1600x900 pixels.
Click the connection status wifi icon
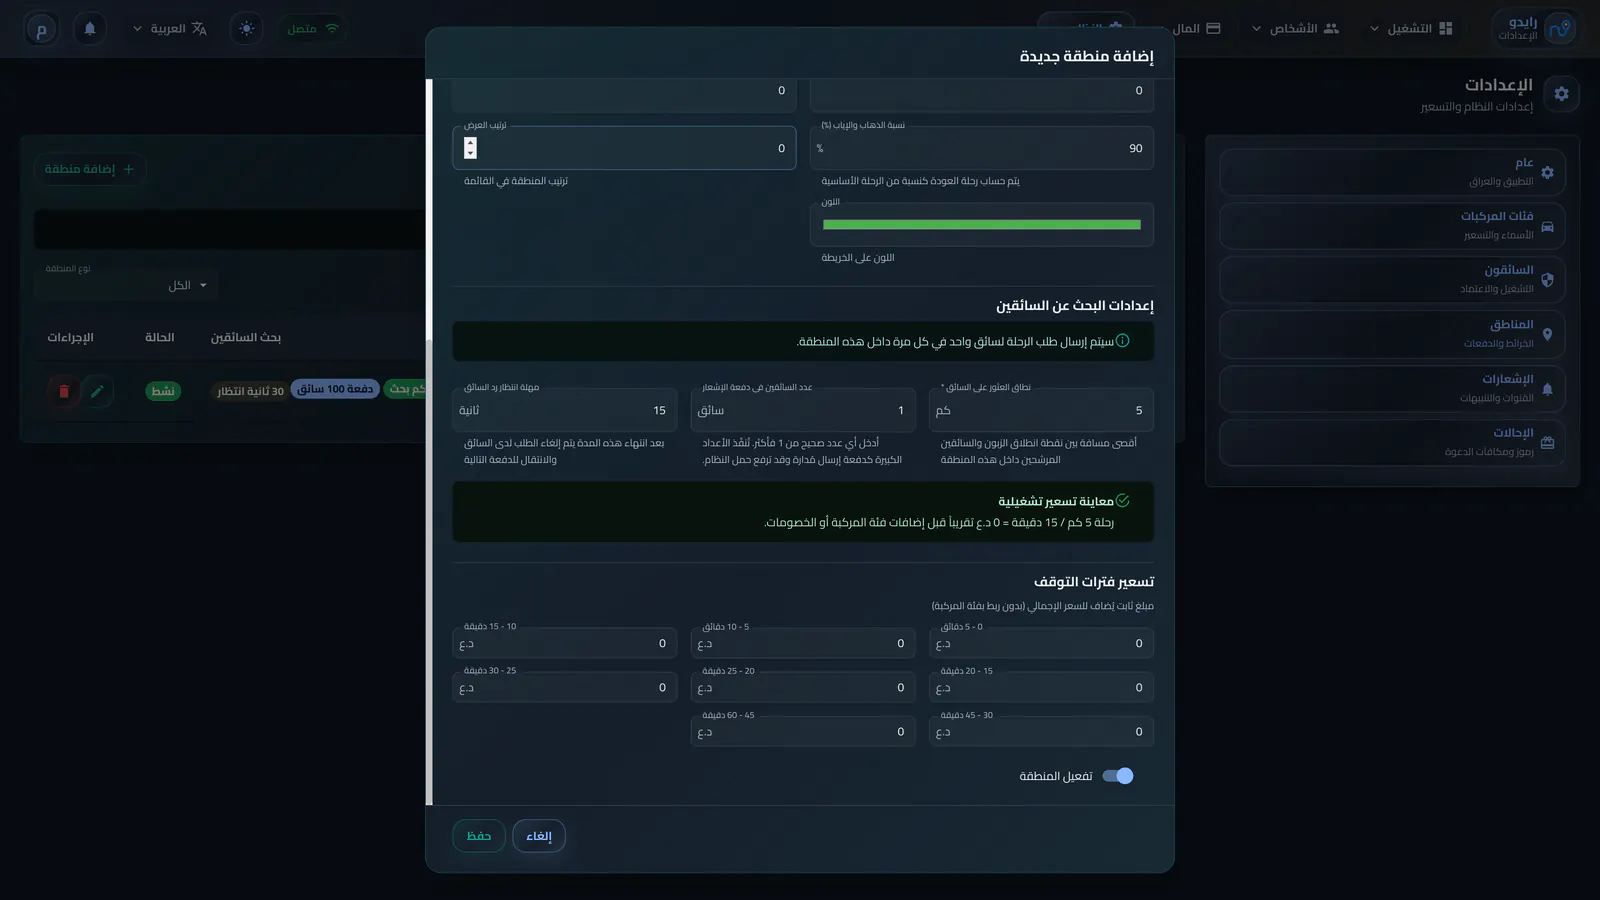point(332,29)
